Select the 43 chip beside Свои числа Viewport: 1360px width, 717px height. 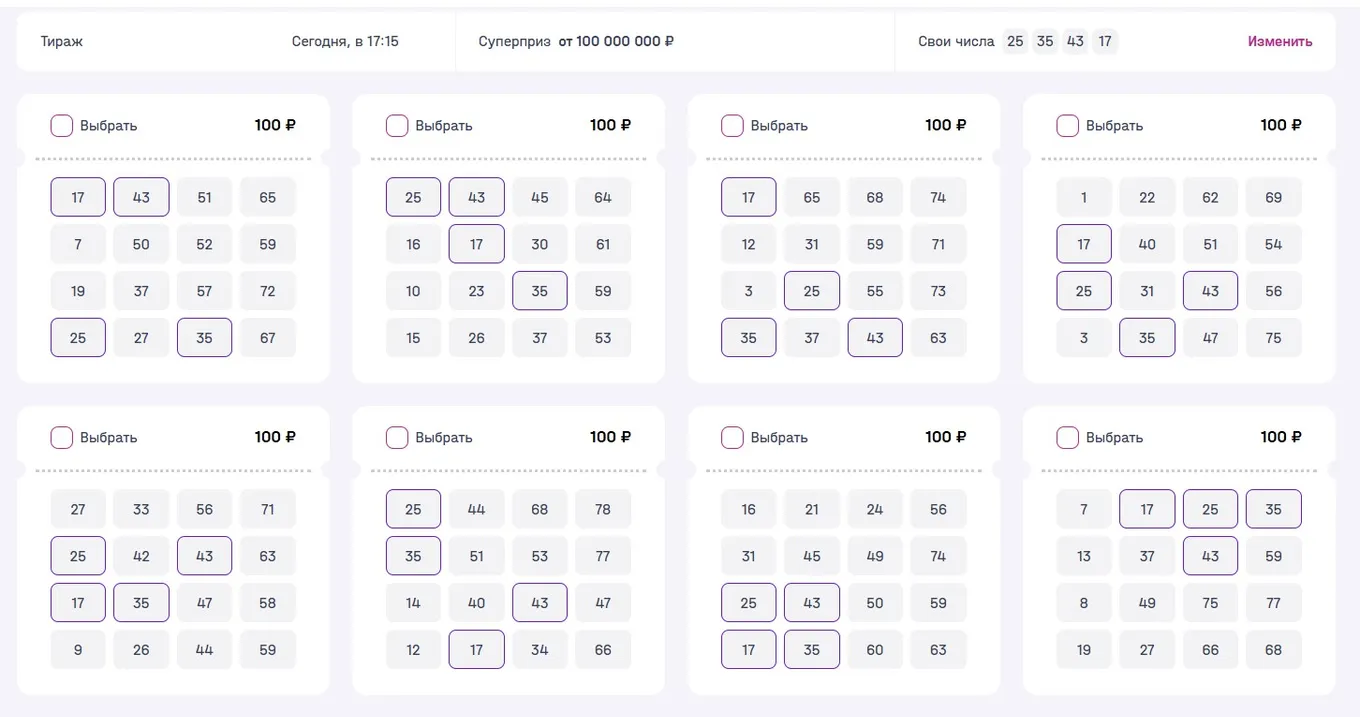(x=1075, y=41)
